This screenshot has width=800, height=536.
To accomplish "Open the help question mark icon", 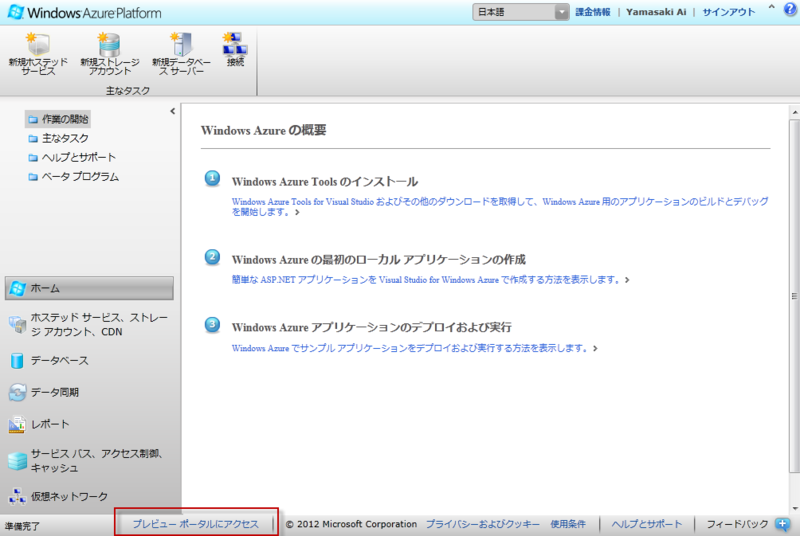I will pos(790,10).
